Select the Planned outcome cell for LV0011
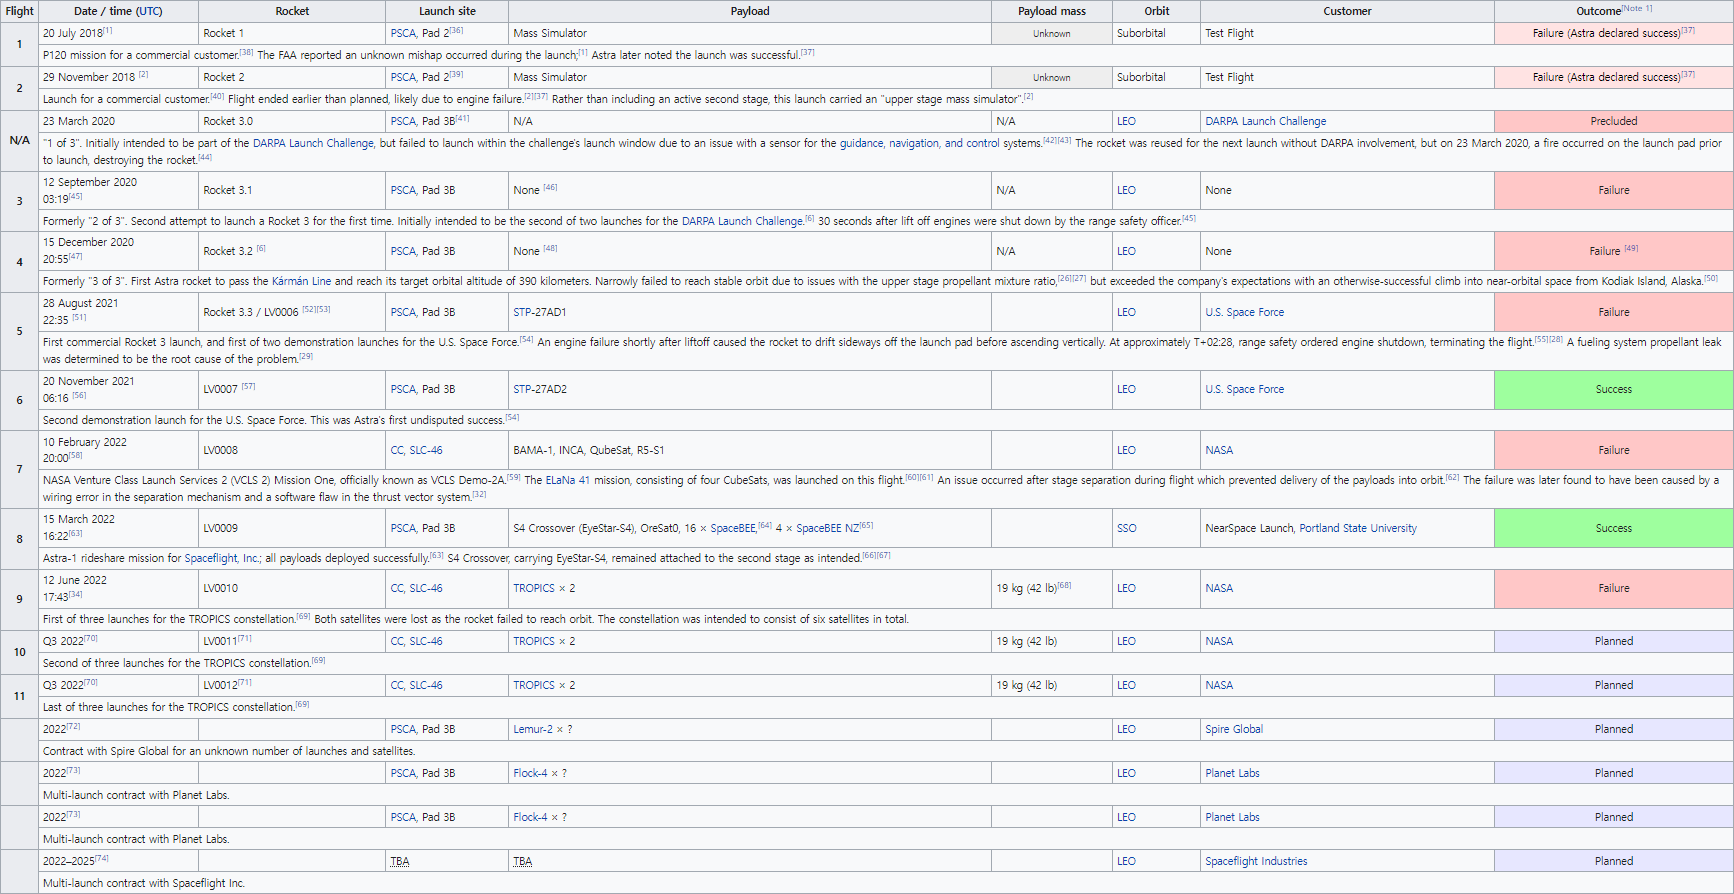Screen dimensions: 1734x894 pos(1614,641)
